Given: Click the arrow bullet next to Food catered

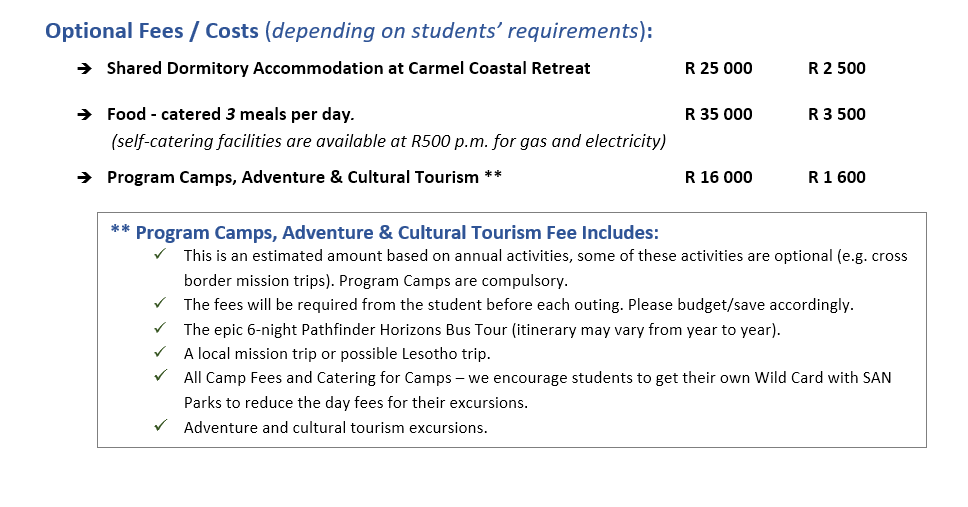Looking at the screenshot, I should click(84, 115).
